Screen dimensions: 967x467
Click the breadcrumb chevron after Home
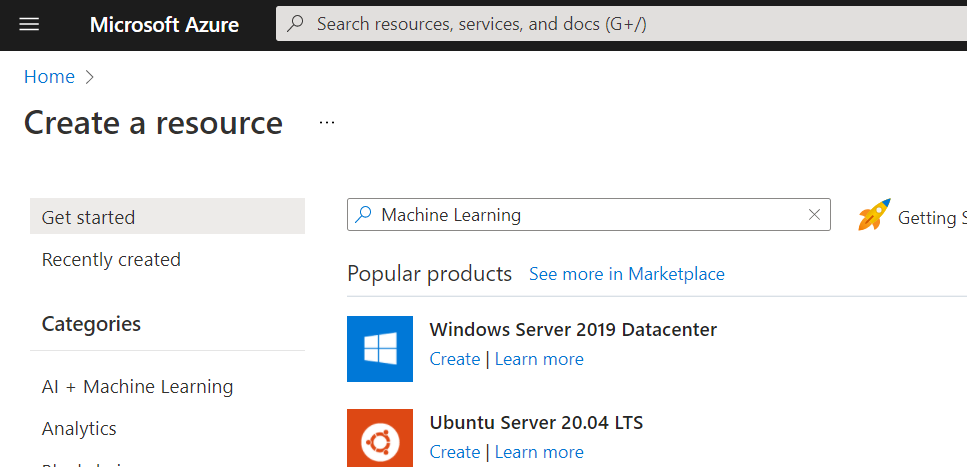tap(89, 76)
